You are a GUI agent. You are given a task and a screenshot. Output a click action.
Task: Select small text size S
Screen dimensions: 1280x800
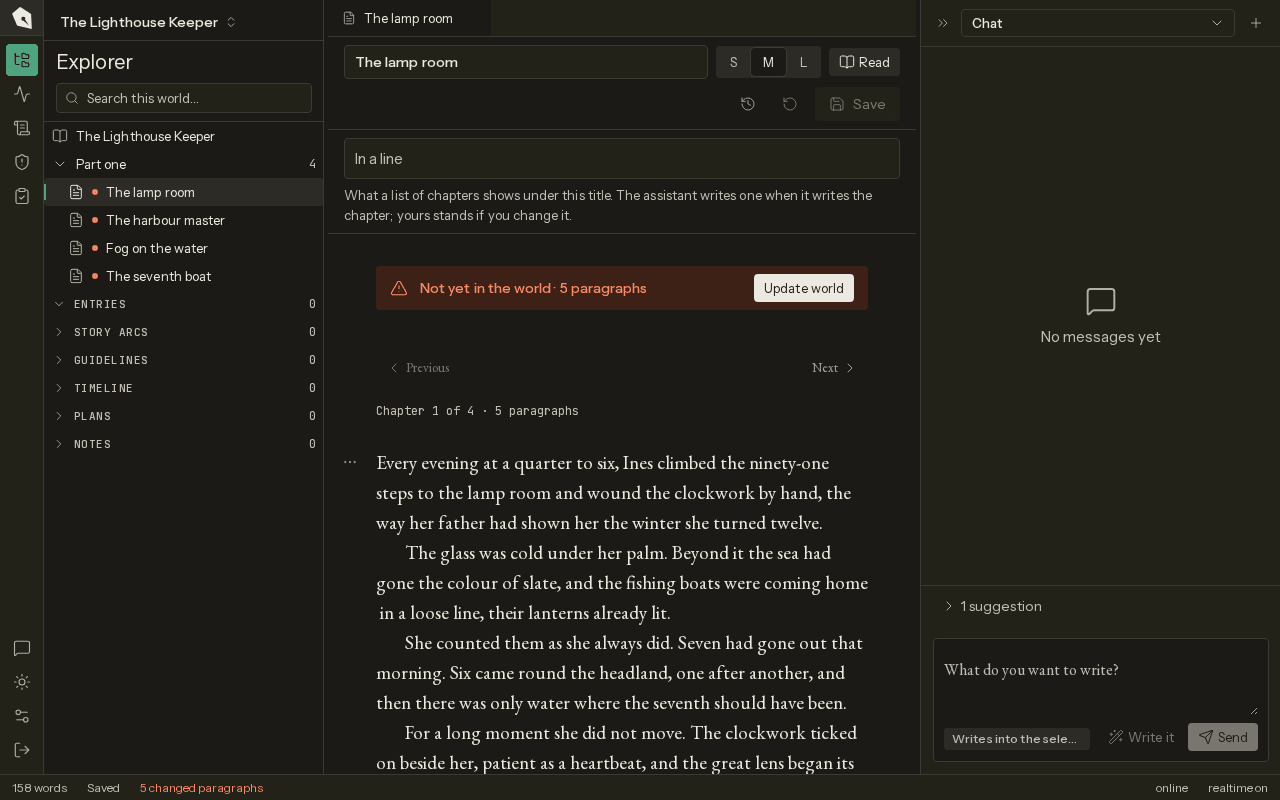733,62
